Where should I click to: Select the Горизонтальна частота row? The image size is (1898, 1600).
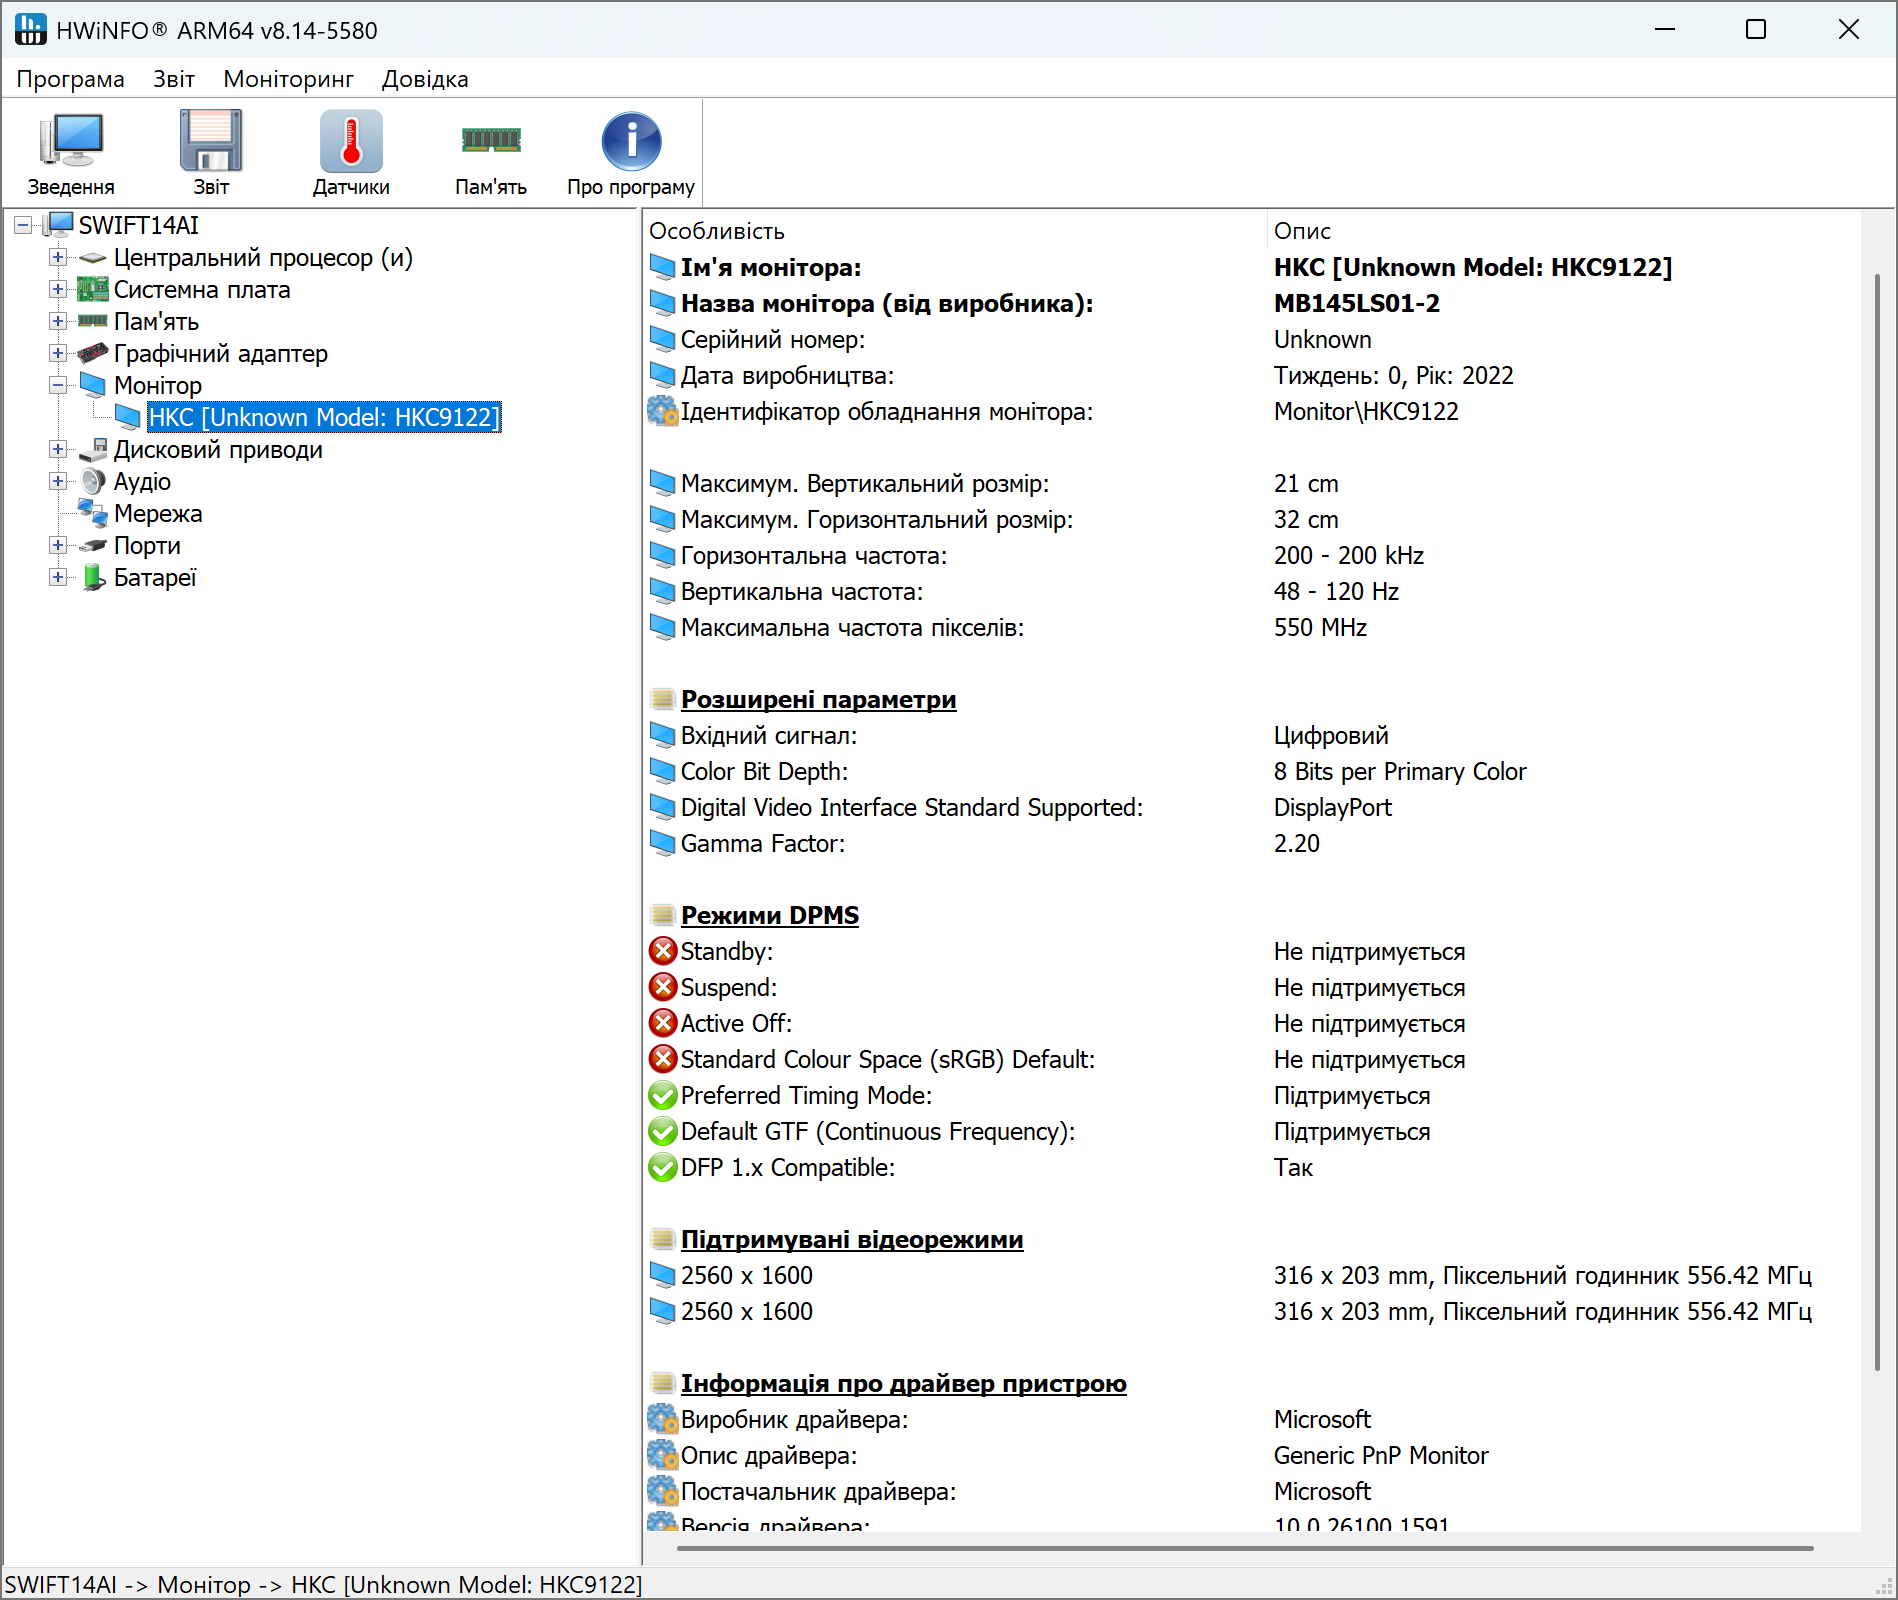point(1252,556)
